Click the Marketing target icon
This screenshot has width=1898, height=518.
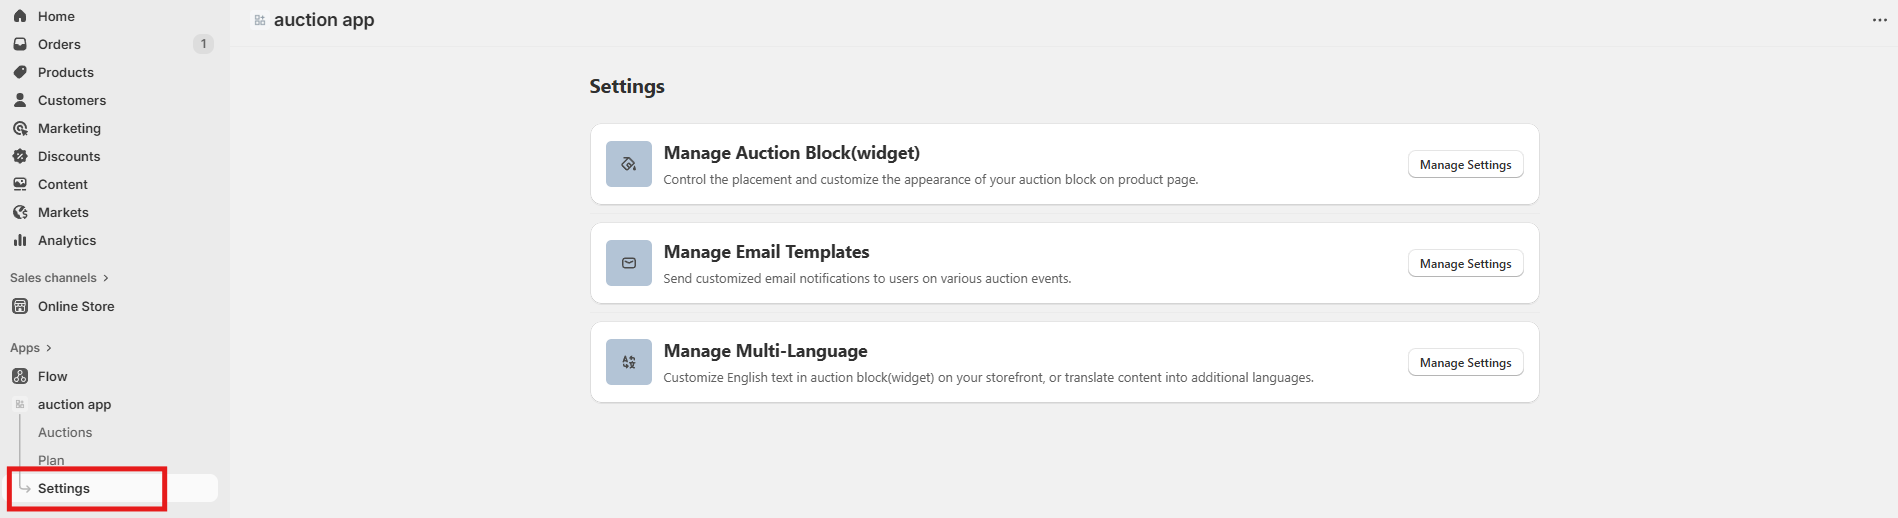click(x=20, y=128)
